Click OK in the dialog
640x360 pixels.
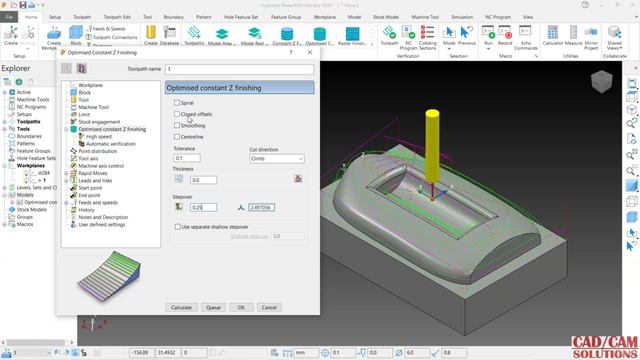pos(241,307)
